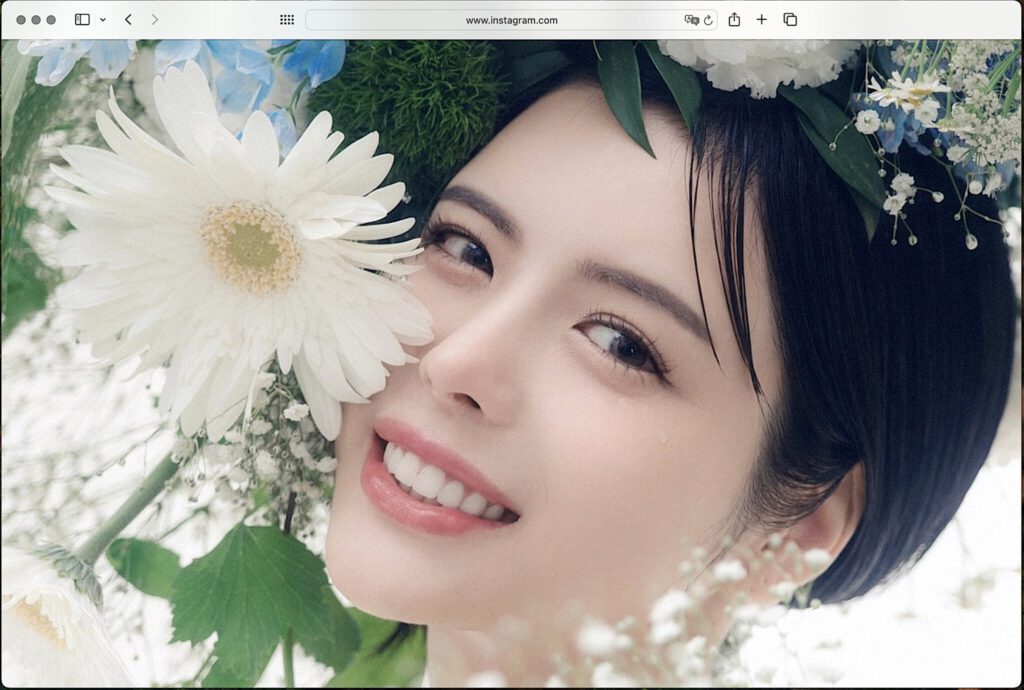Show the tab overview
The image size is (1024, 690).
point(790,20)
